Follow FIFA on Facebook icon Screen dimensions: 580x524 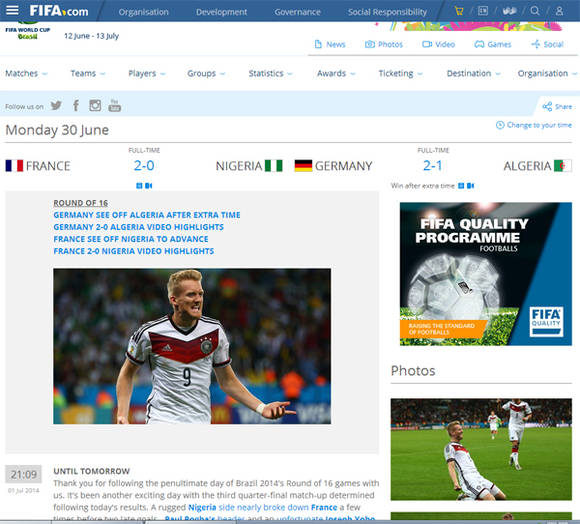[76, 106]
